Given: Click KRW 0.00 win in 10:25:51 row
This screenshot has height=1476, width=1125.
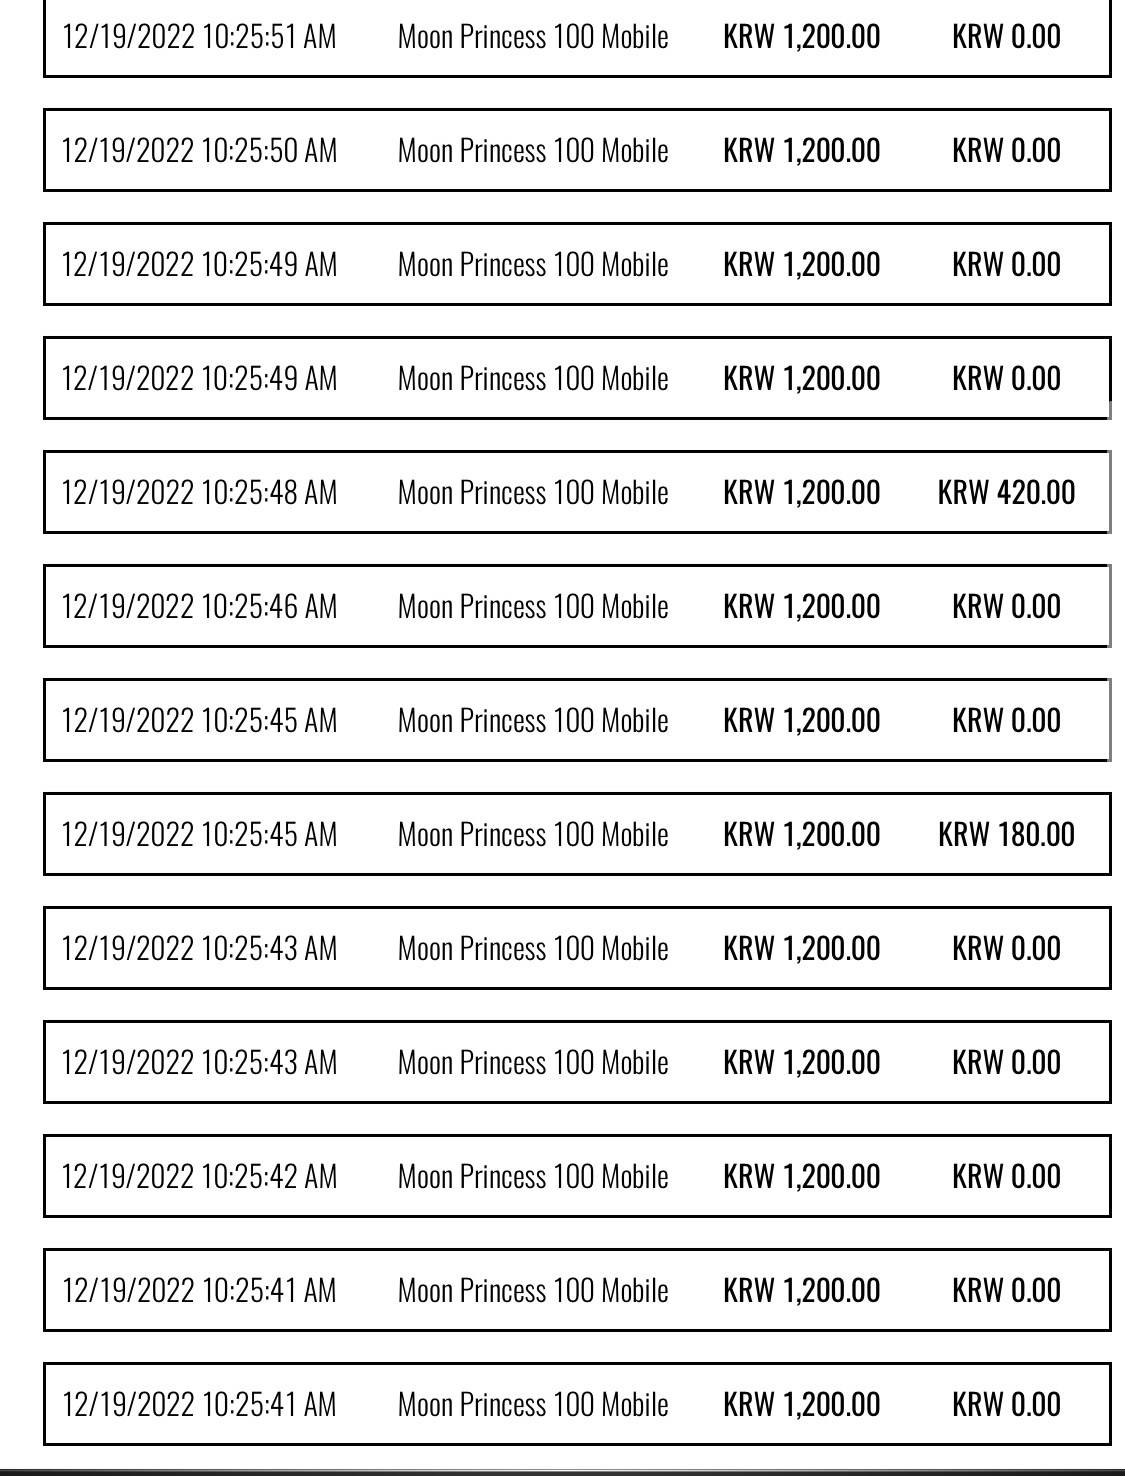Looking at the screenshot, I should pyautogui.click(x=1007, y=37).
